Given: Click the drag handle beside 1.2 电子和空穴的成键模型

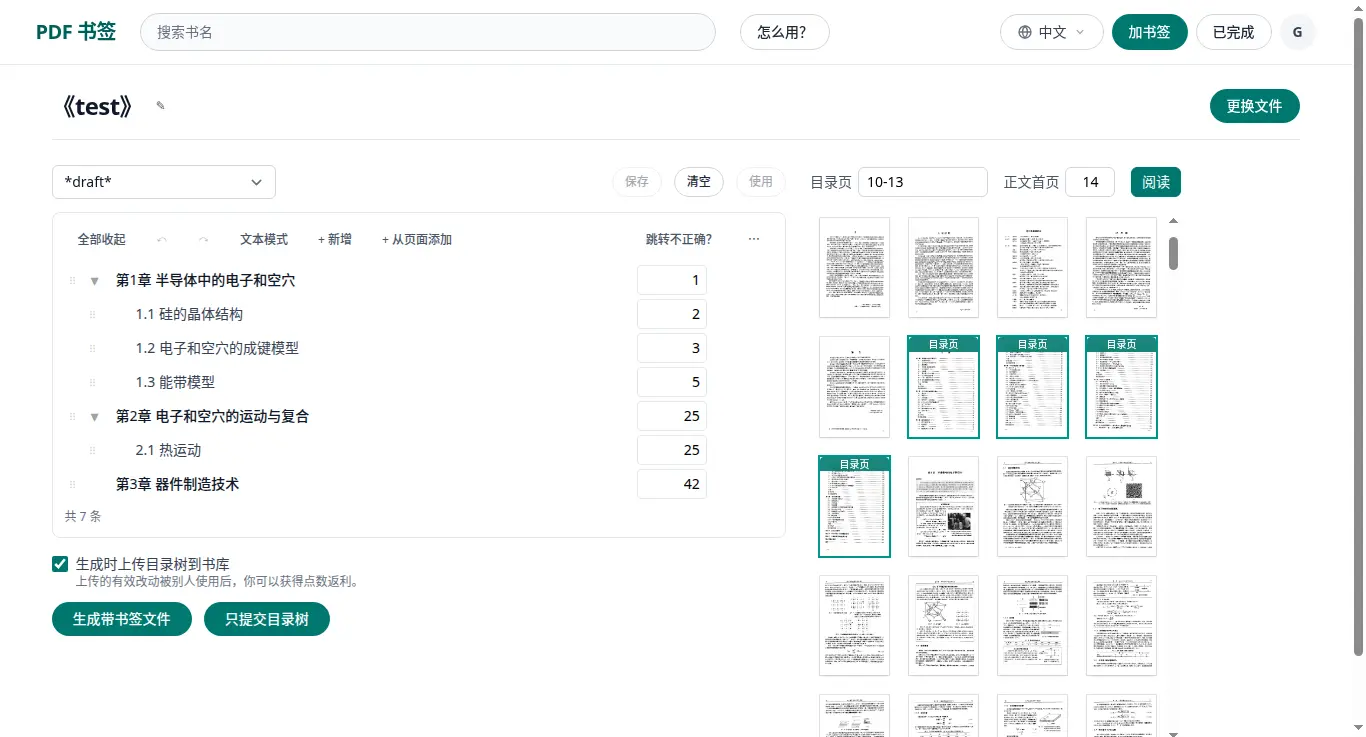Looking at the screenshot, I should (x=92, y=349).
